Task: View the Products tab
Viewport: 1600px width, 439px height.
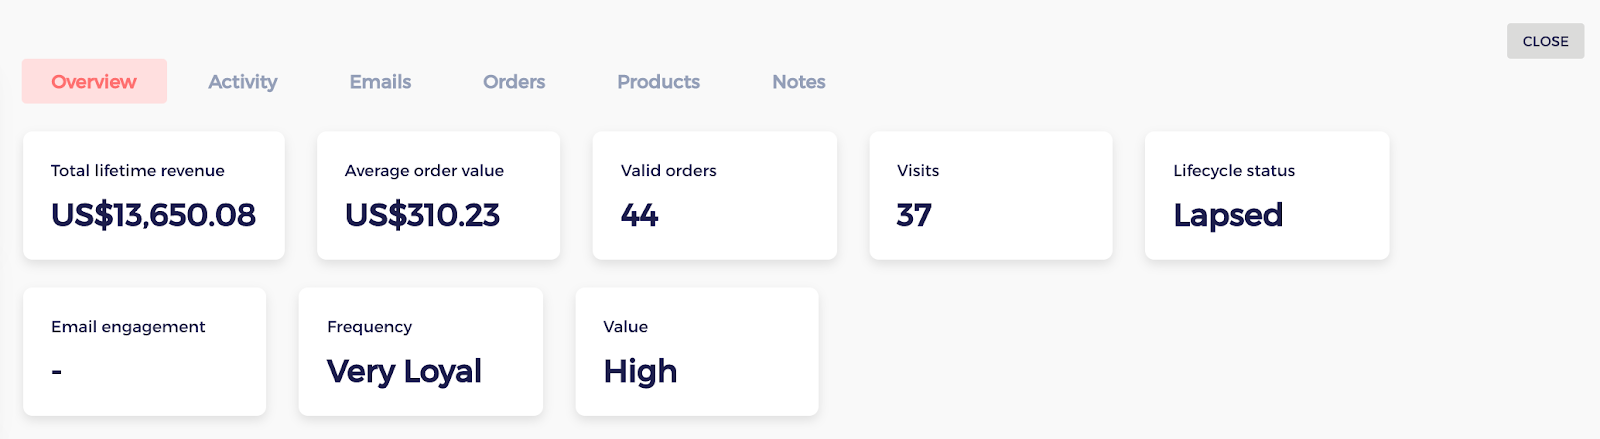Action: tap(658, 82)
